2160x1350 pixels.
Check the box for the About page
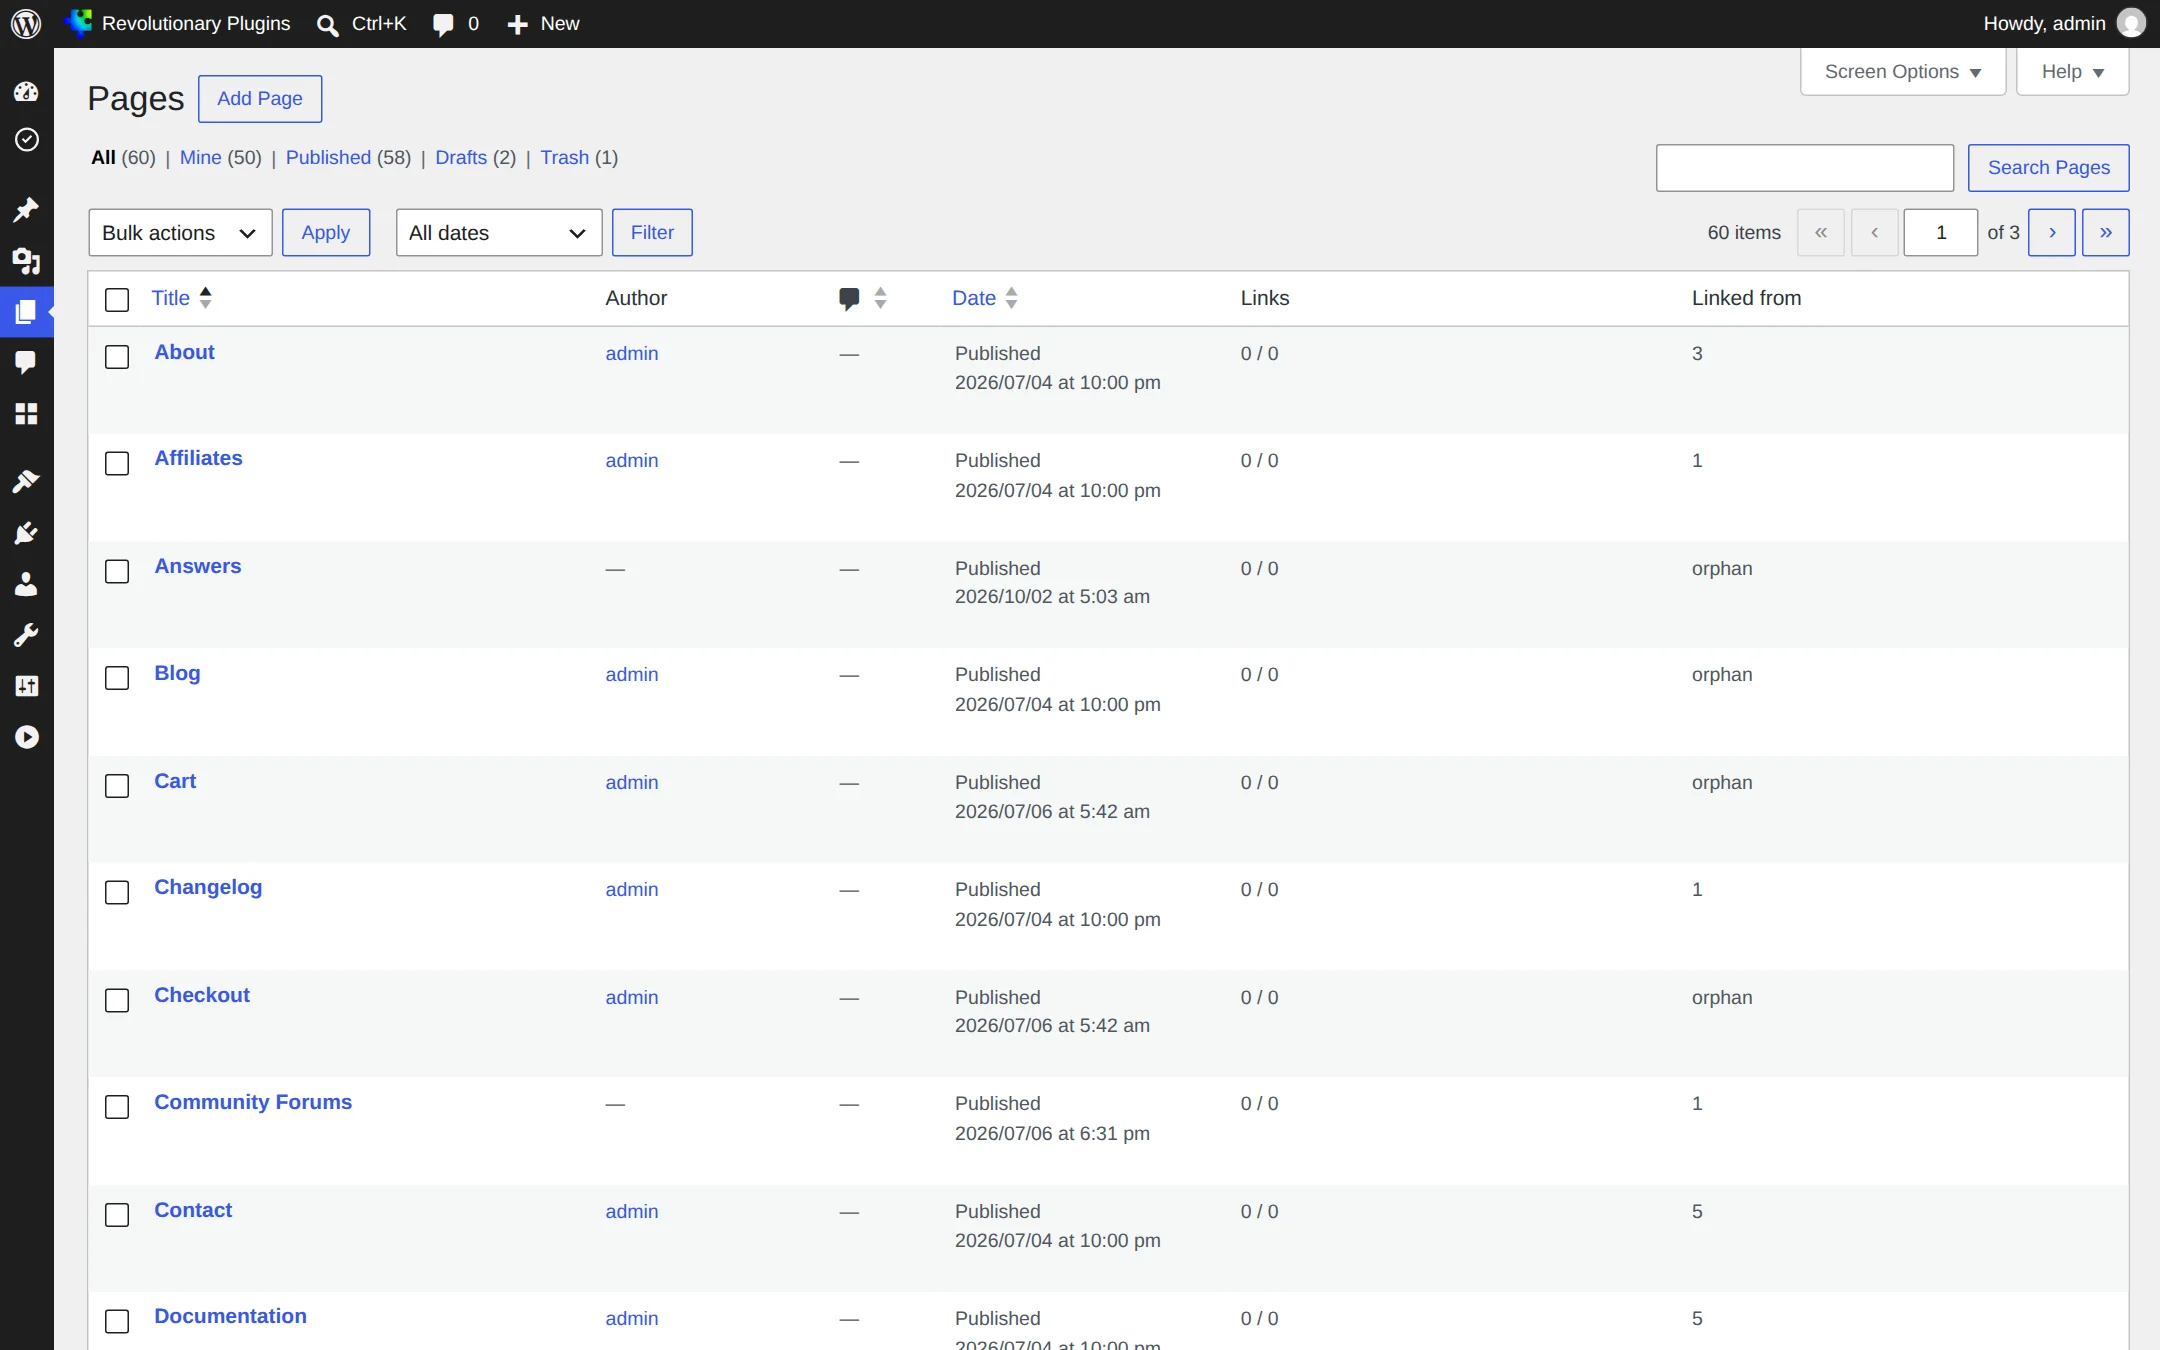(x=117, y=356)
